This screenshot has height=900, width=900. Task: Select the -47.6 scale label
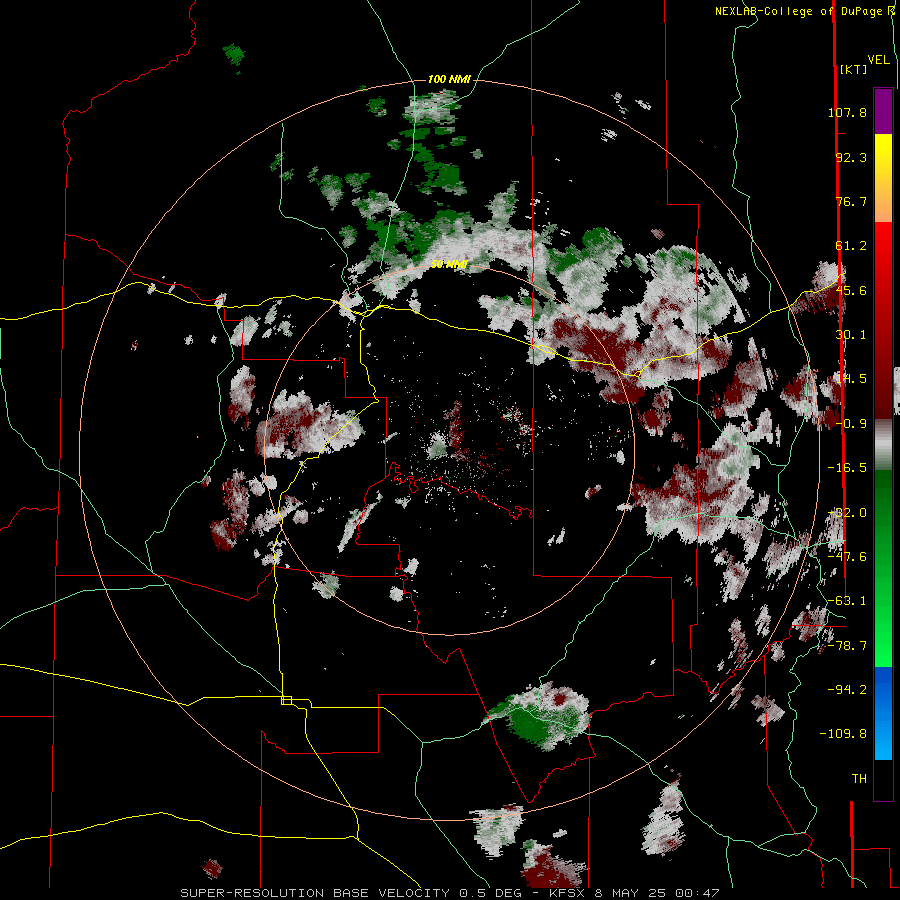(x=847, y=557)
